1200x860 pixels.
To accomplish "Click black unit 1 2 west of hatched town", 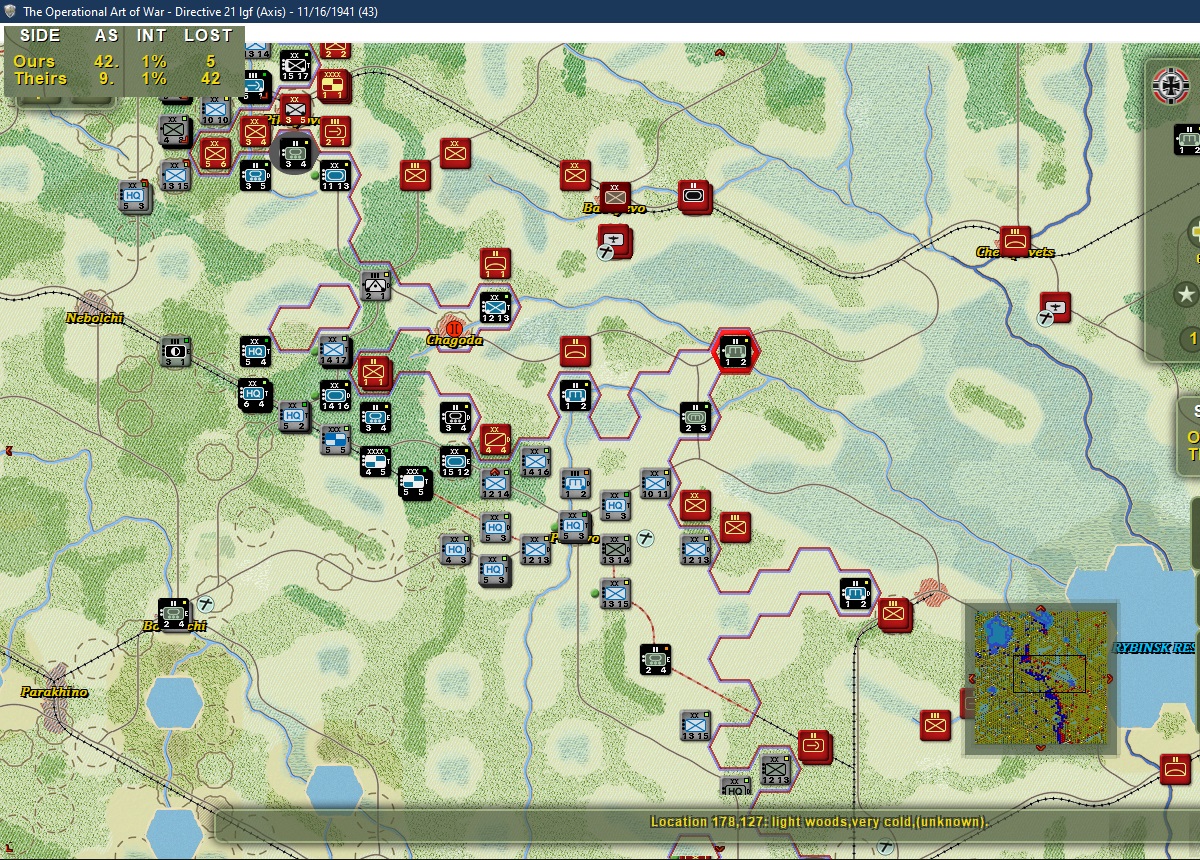I will 855,593.
